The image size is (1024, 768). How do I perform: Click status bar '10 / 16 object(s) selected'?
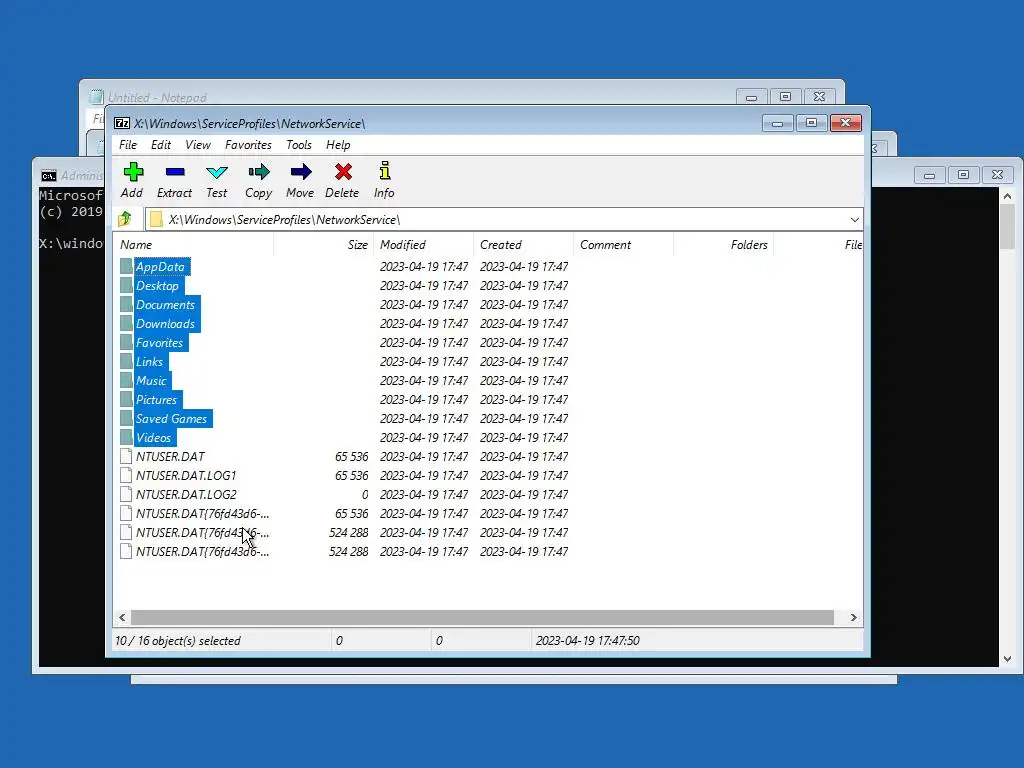point(178,641)
